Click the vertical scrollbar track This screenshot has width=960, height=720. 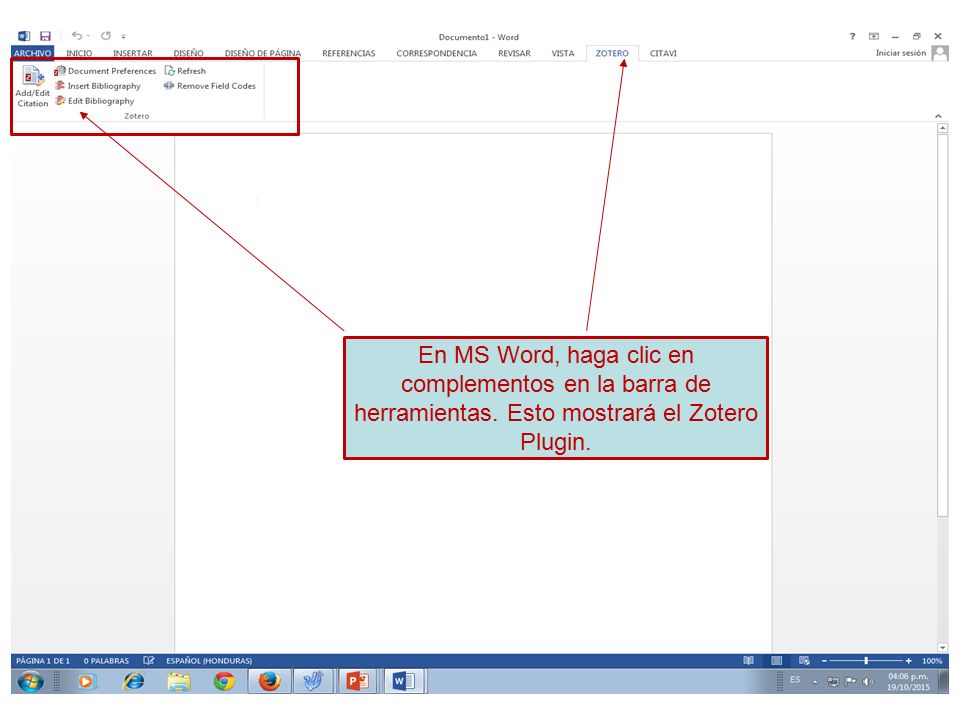[942, 388]
